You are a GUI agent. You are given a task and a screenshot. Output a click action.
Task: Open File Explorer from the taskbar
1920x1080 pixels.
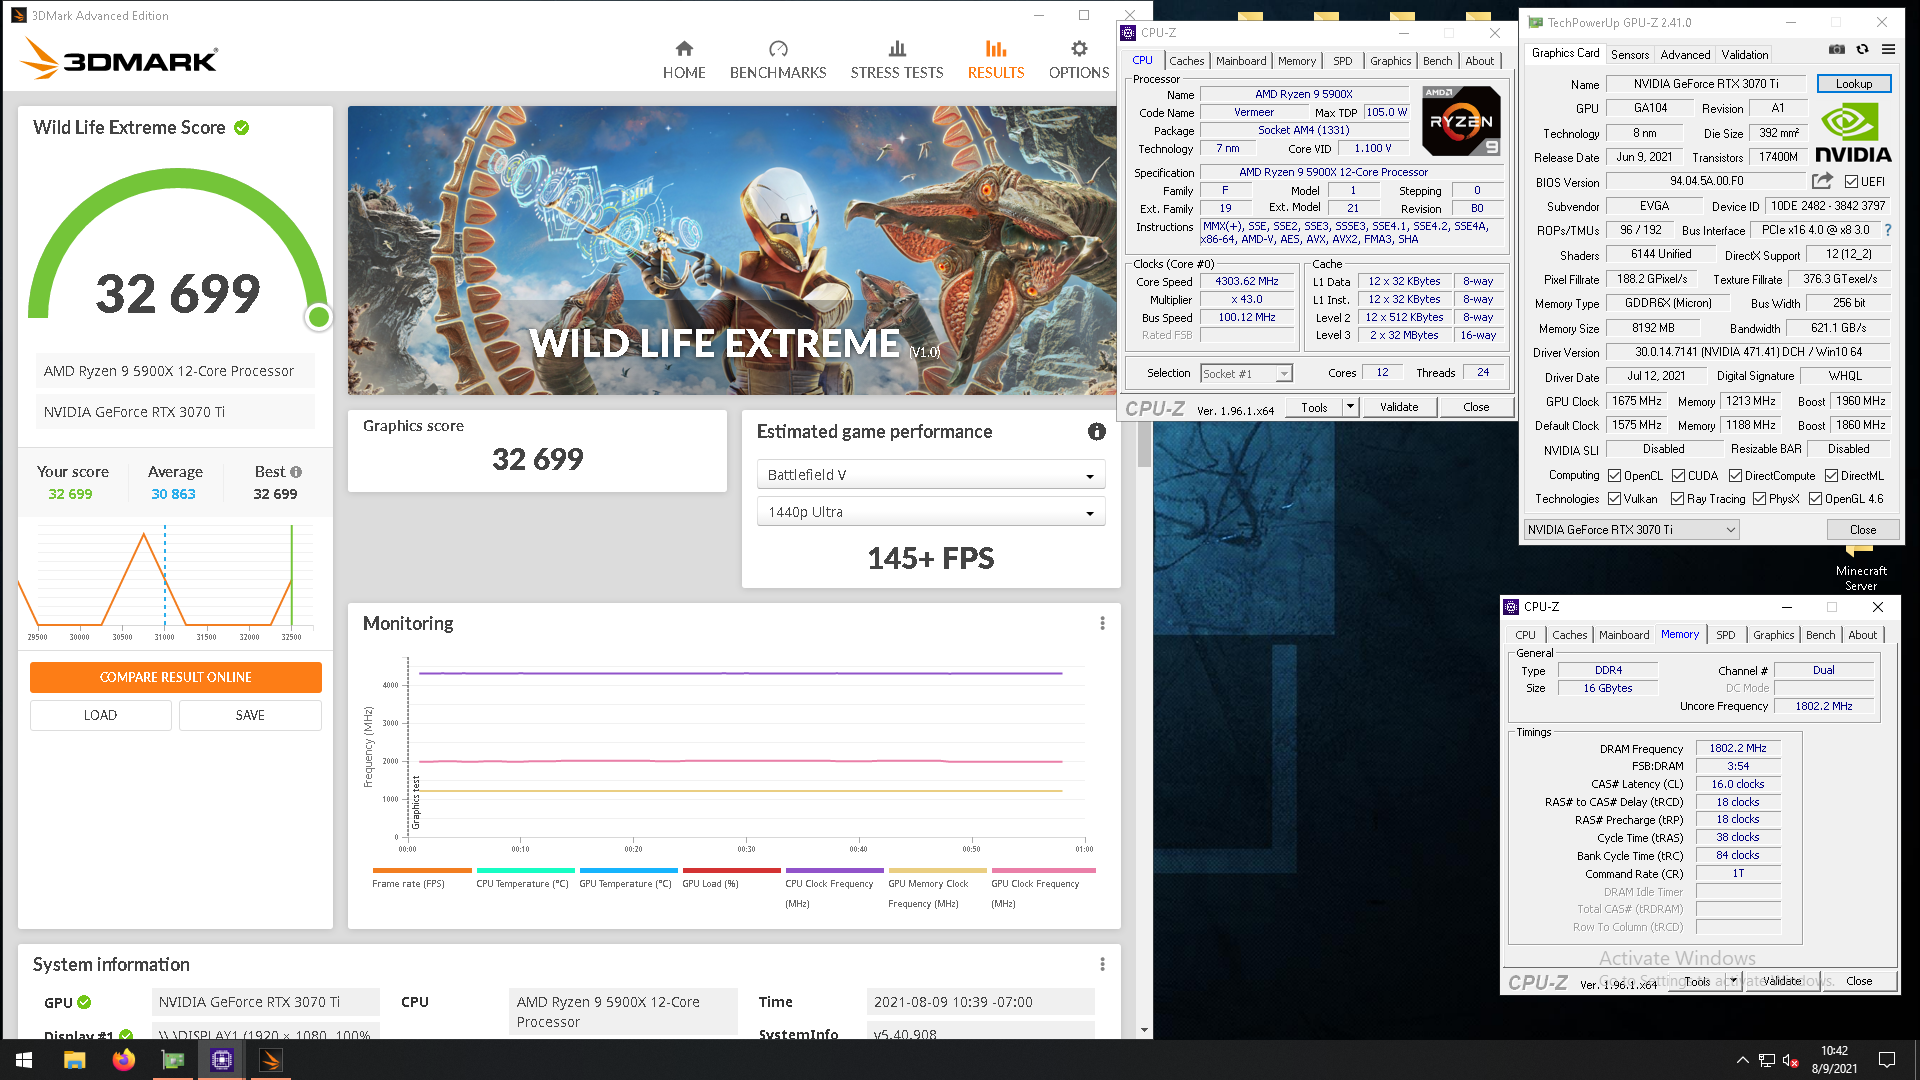point(74,1060)
